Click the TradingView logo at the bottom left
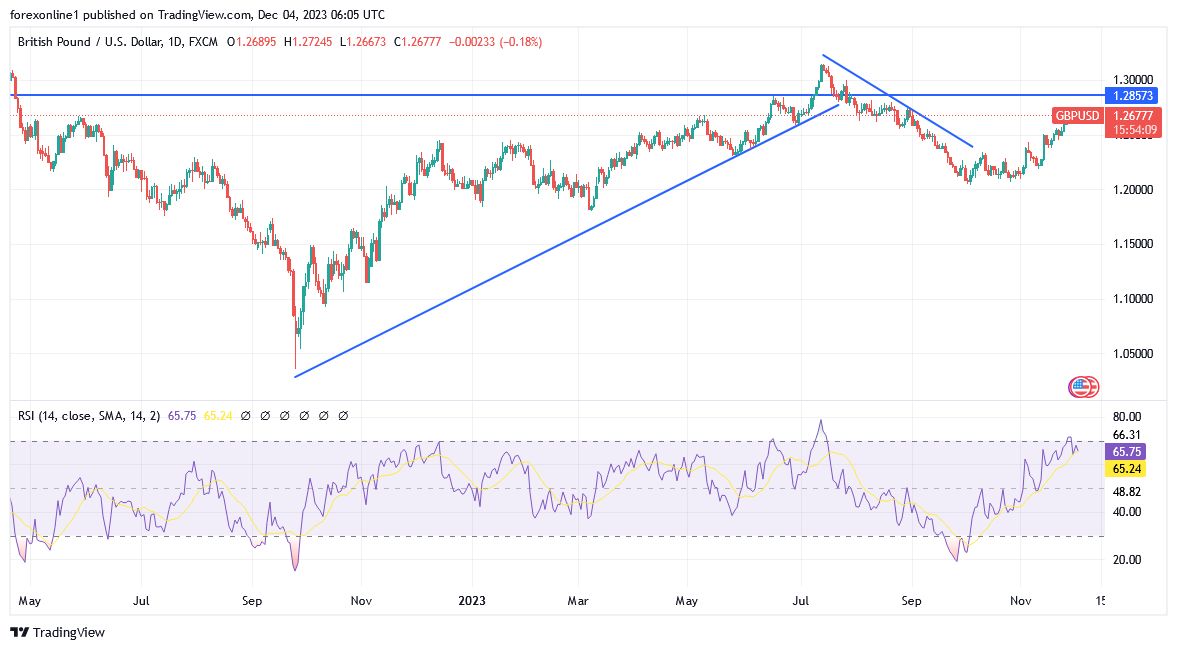Viewport: 1177px width, 650px height. [22, 632]
